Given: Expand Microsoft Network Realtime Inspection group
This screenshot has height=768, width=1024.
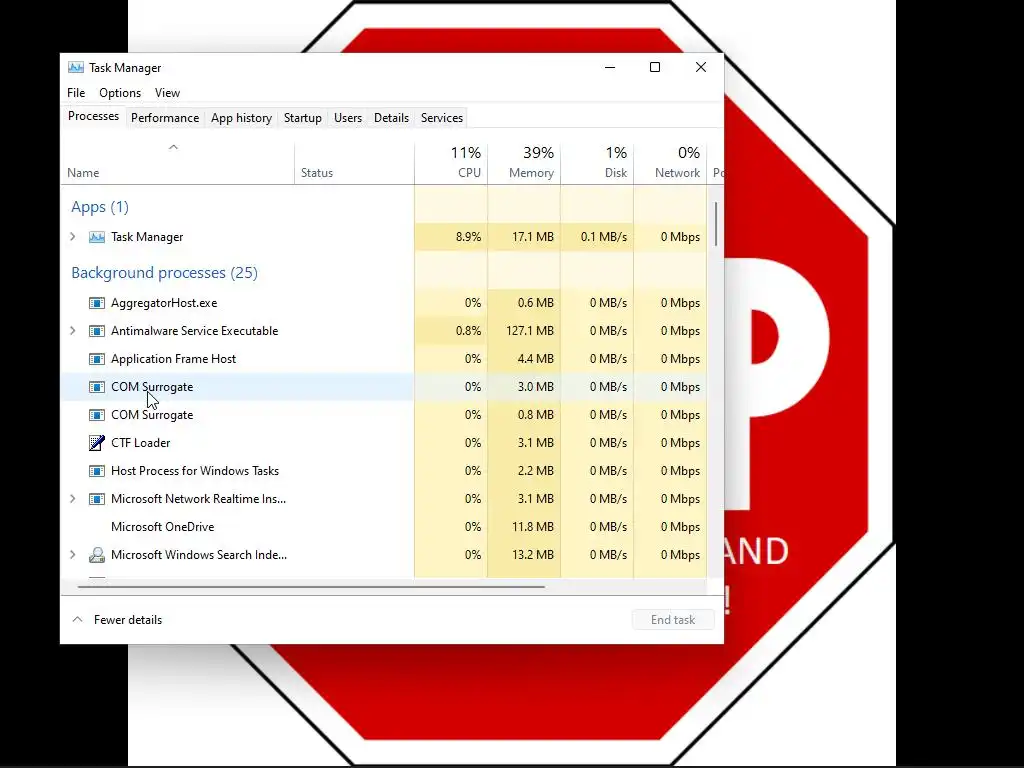Looking at the screenshot, I should pos(72,499).
